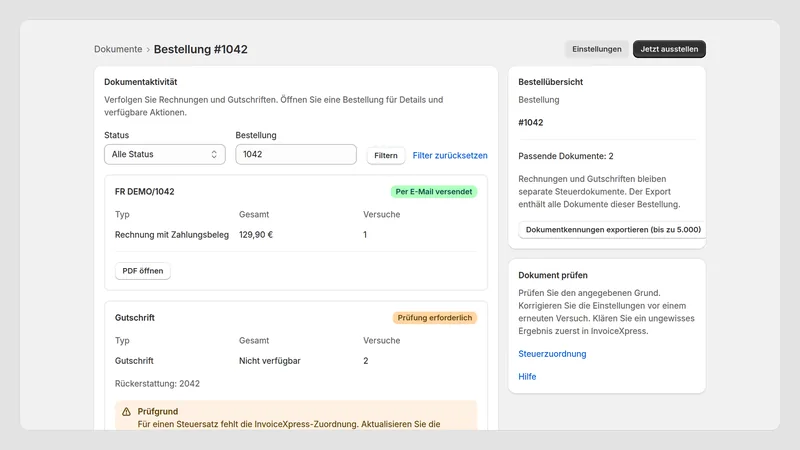Open the Steuerzuordnung link
Image resolution: width=800 pixels, height=450 pixels.
click(552, 354)
